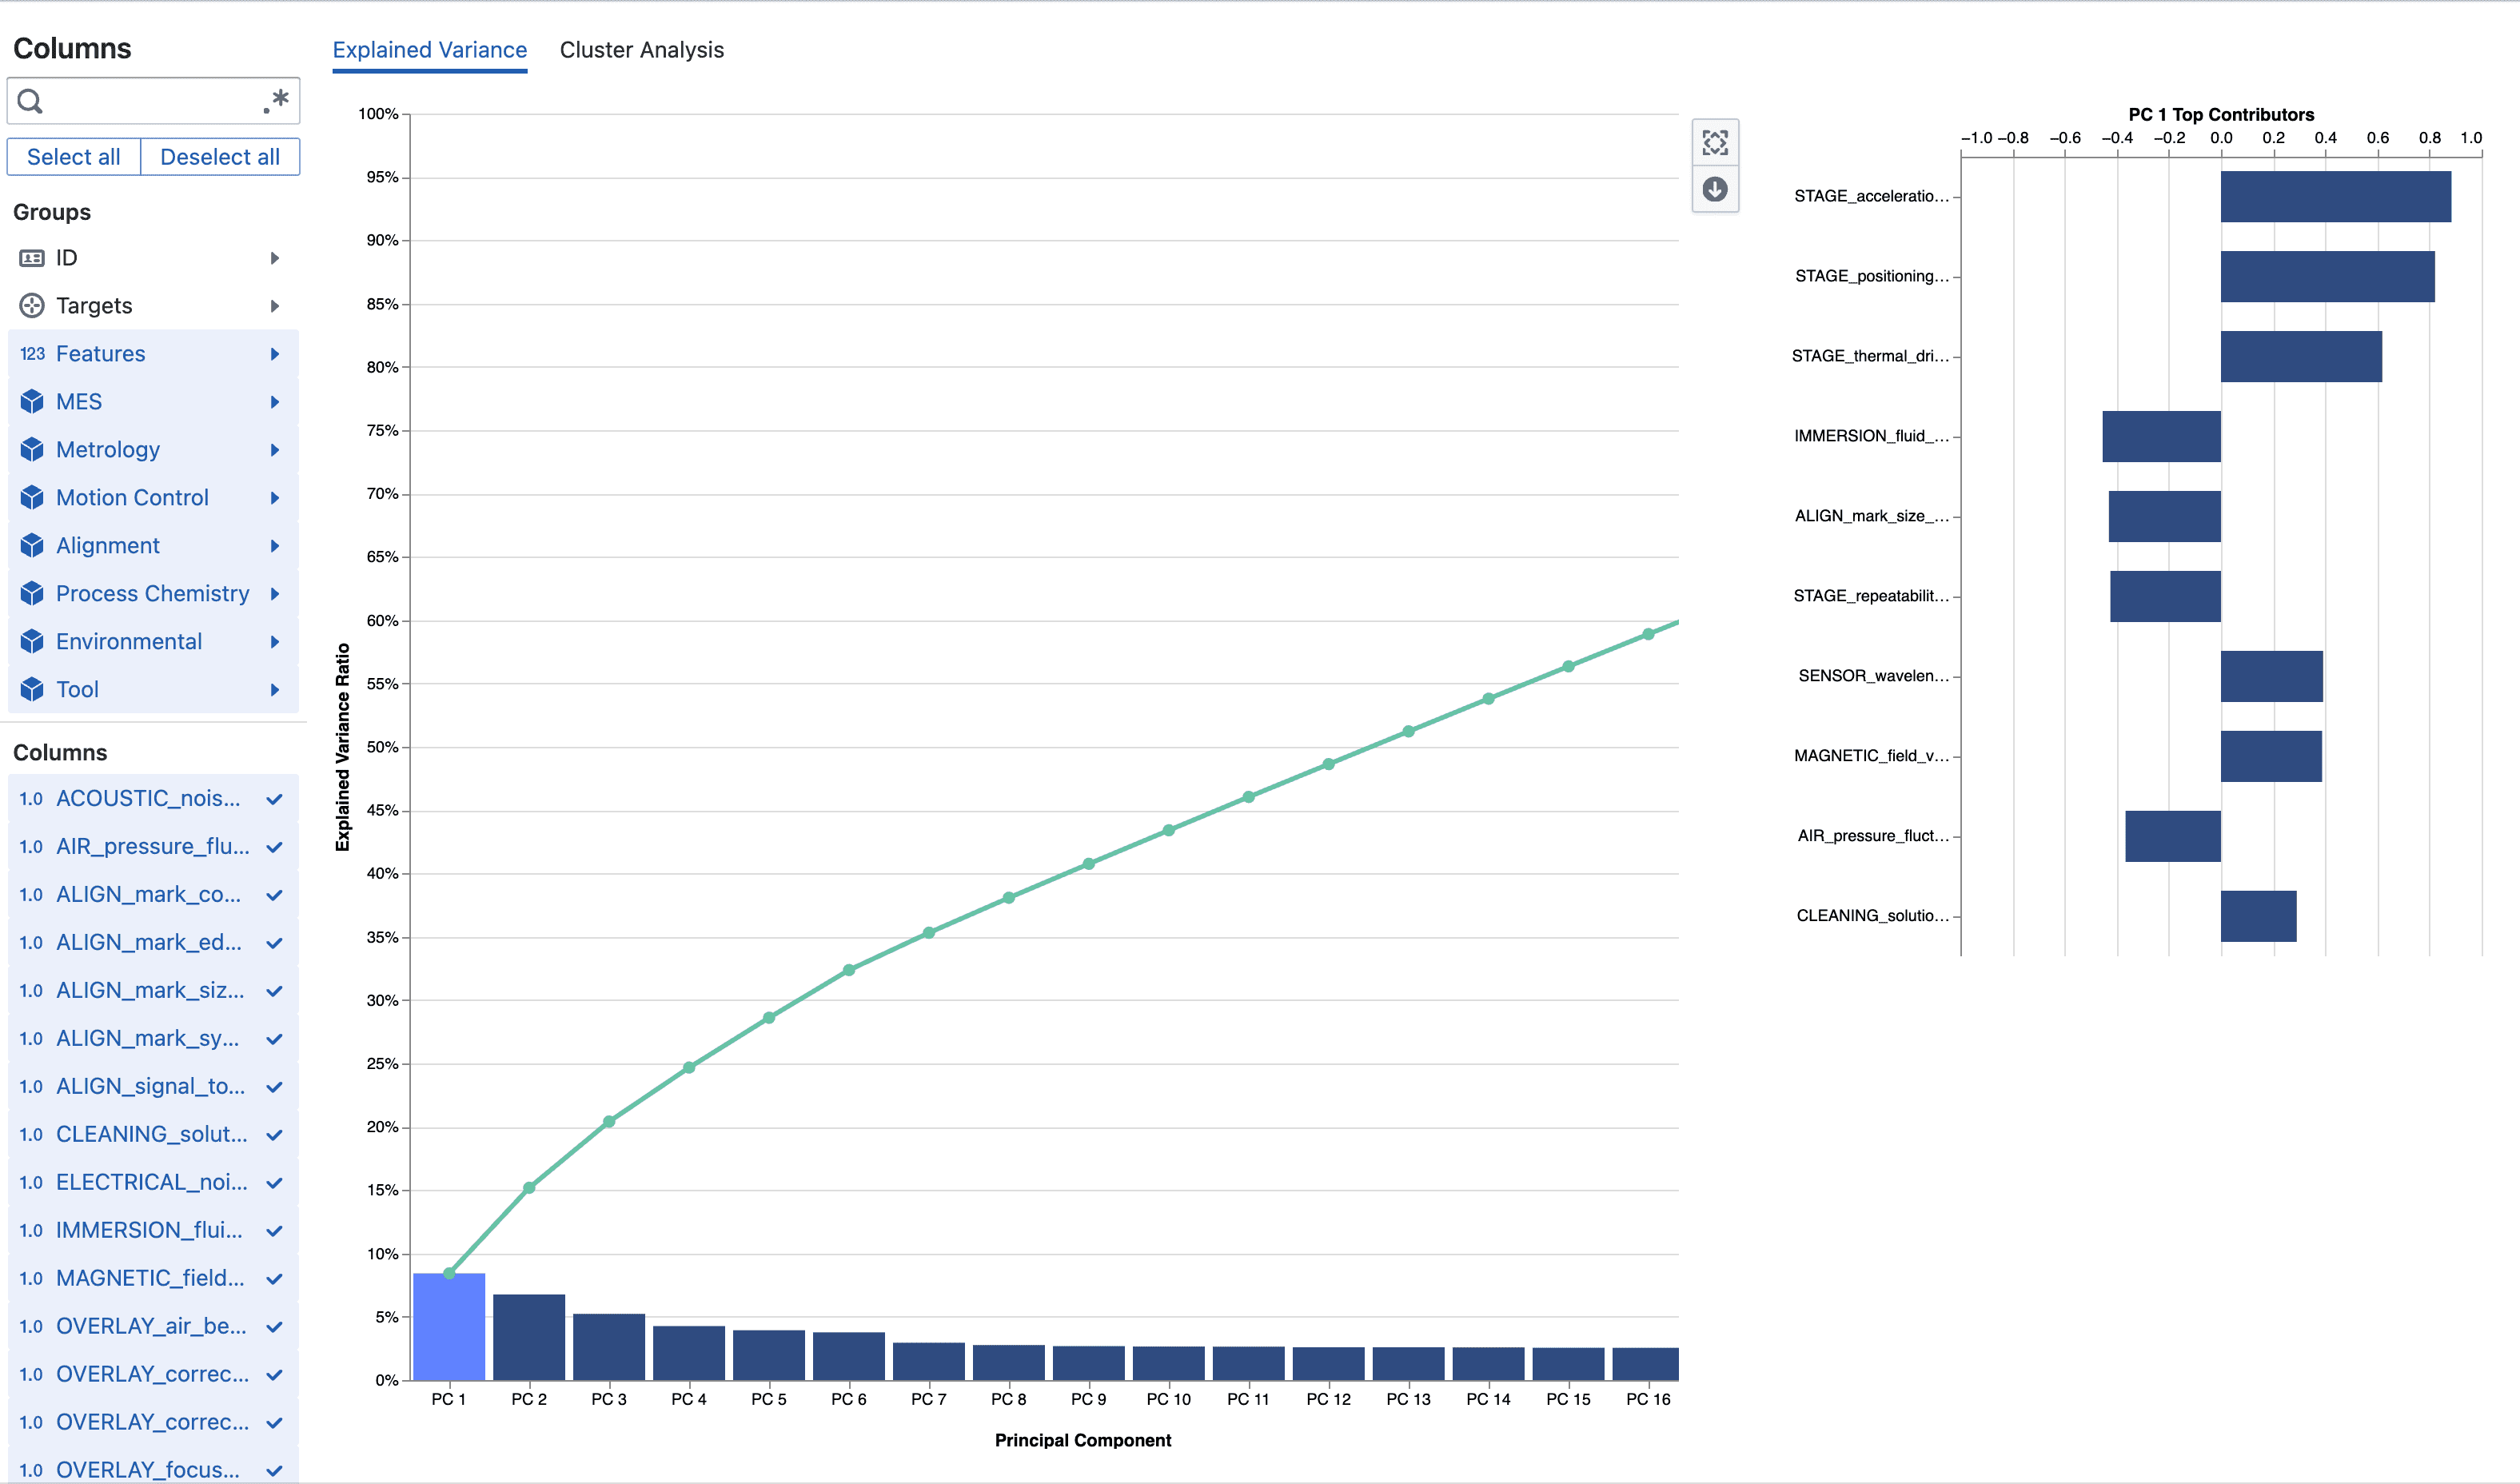Switch to the Cluster Analysis tab
The height and width of the screenshot is (1484, 2520).
[641, 50]
